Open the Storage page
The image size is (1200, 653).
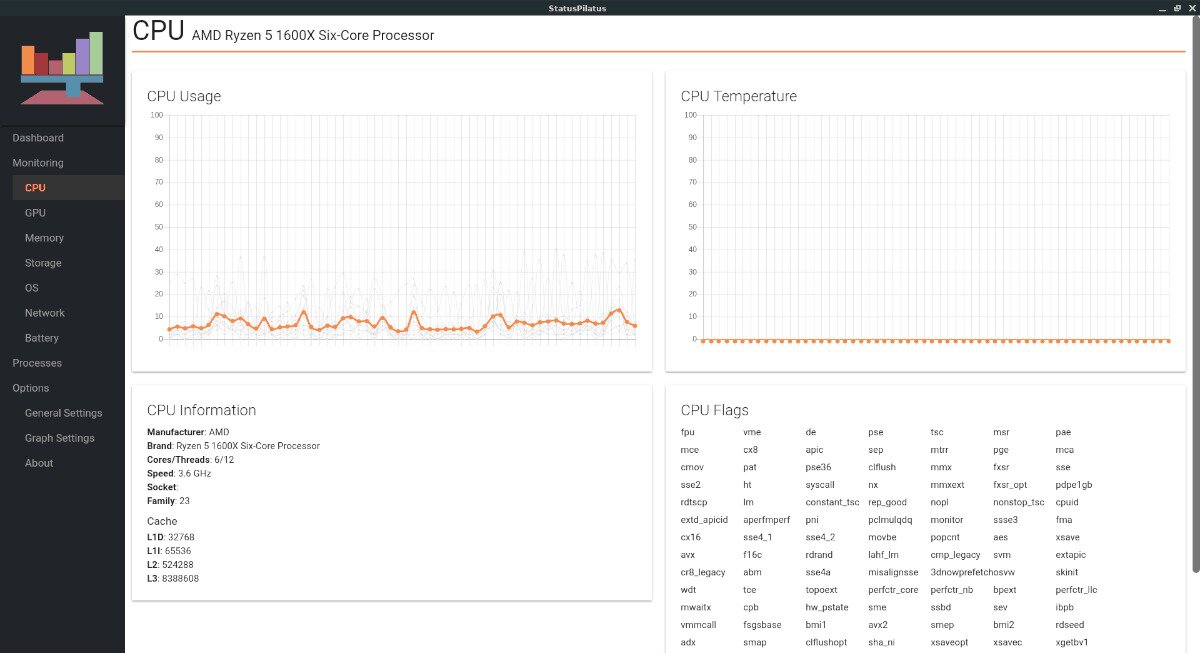[43, 263]
